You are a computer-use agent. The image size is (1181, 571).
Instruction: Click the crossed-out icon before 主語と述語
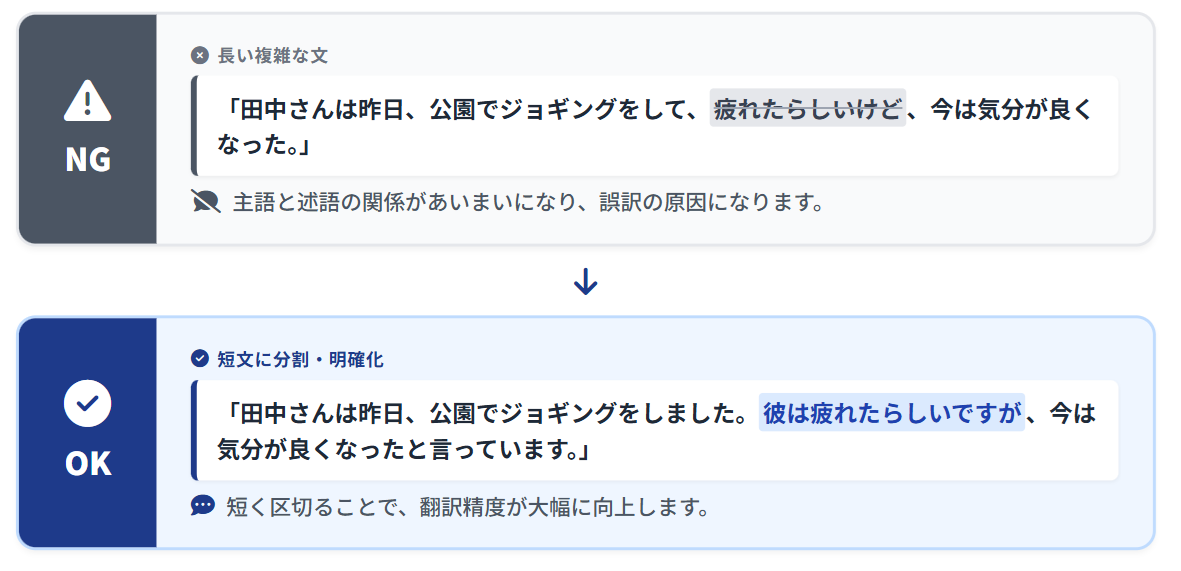click(x=205, y=202)
